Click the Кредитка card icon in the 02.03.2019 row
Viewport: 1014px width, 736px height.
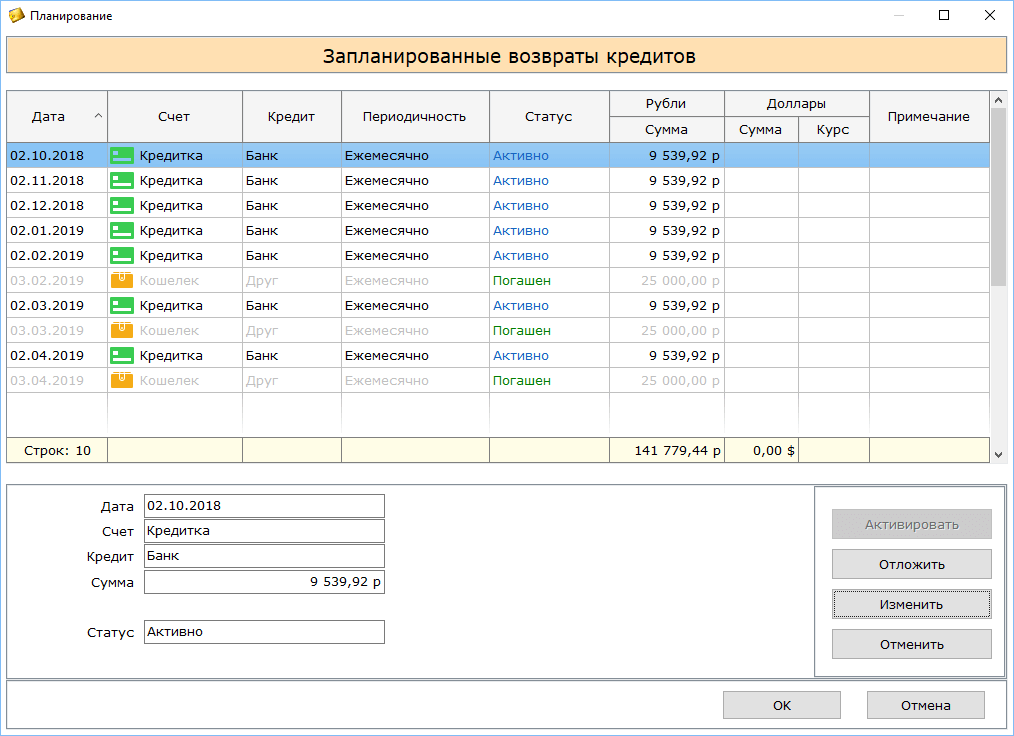122,305
